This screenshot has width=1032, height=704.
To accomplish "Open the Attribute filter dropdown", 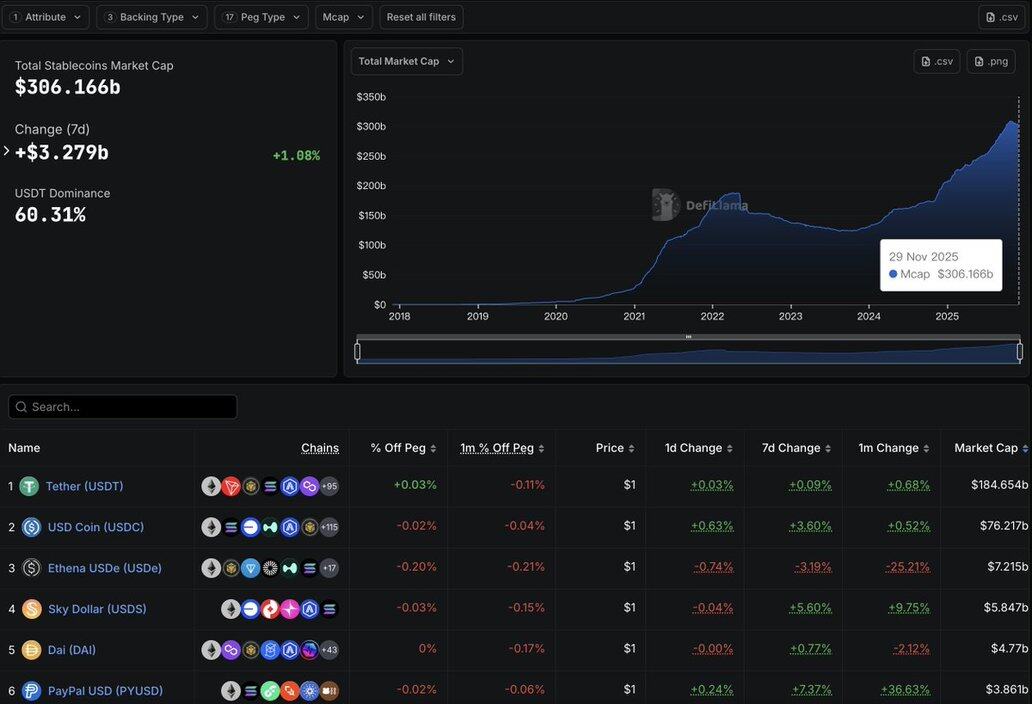I will click(46, 17).
